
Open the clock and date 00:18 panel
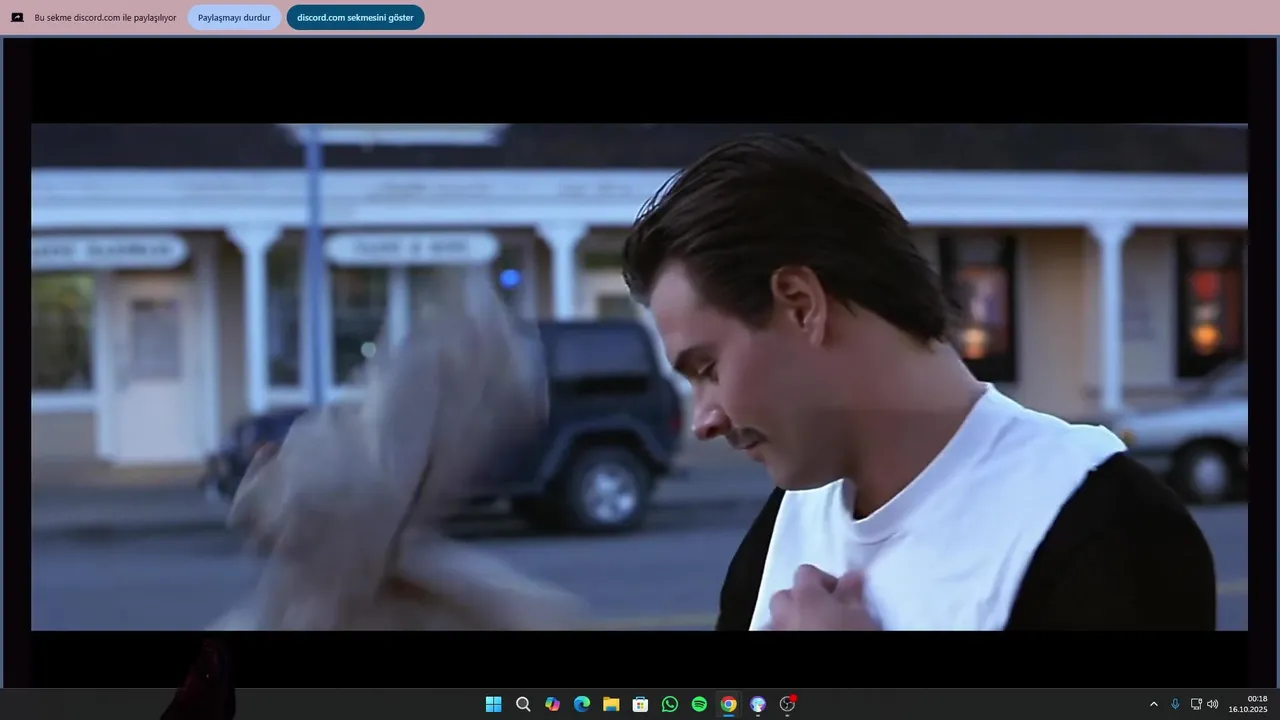tap(1248, 704)
